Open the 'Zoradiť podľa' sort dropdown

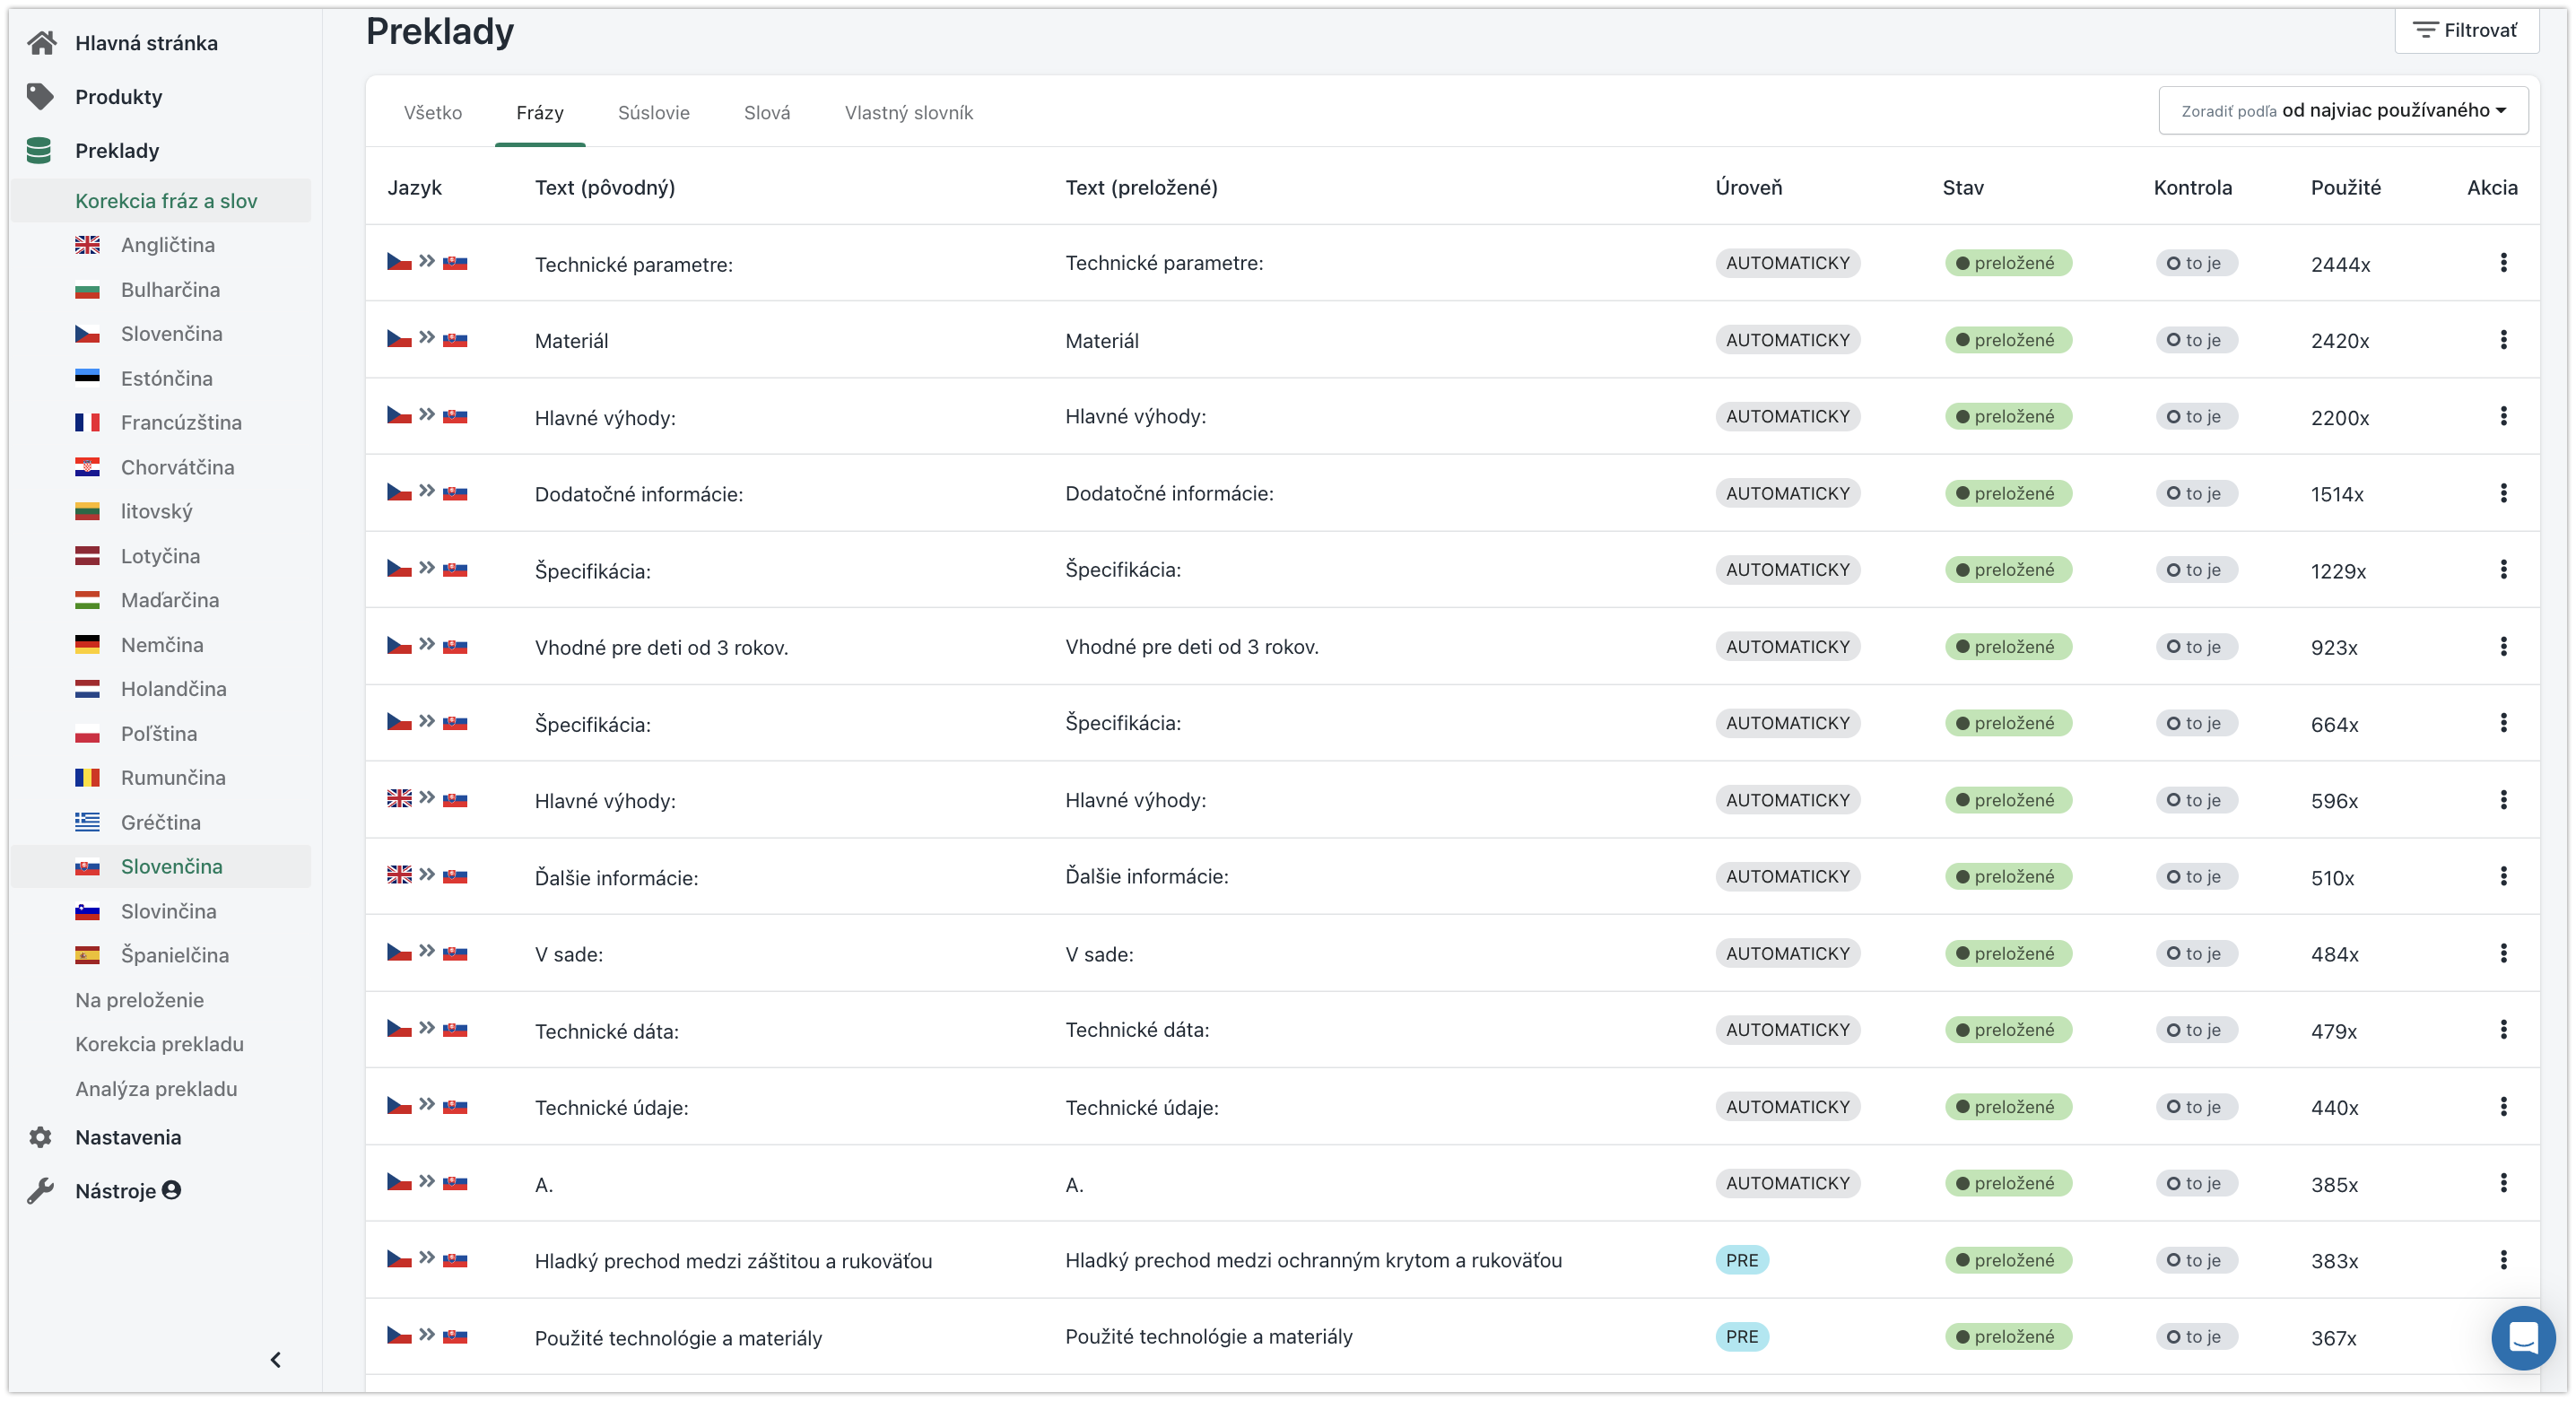click(2343, 110)
